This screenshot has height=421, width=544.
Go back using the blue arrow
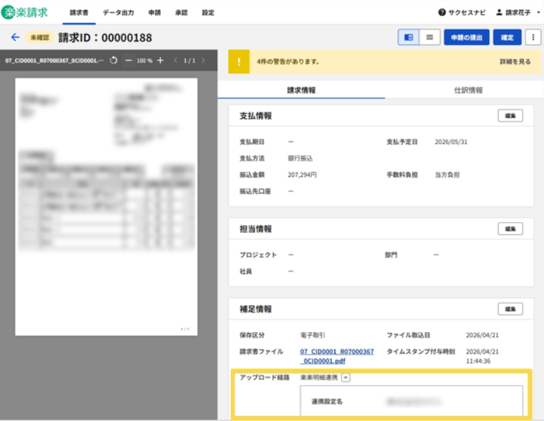tap(15, 37)
